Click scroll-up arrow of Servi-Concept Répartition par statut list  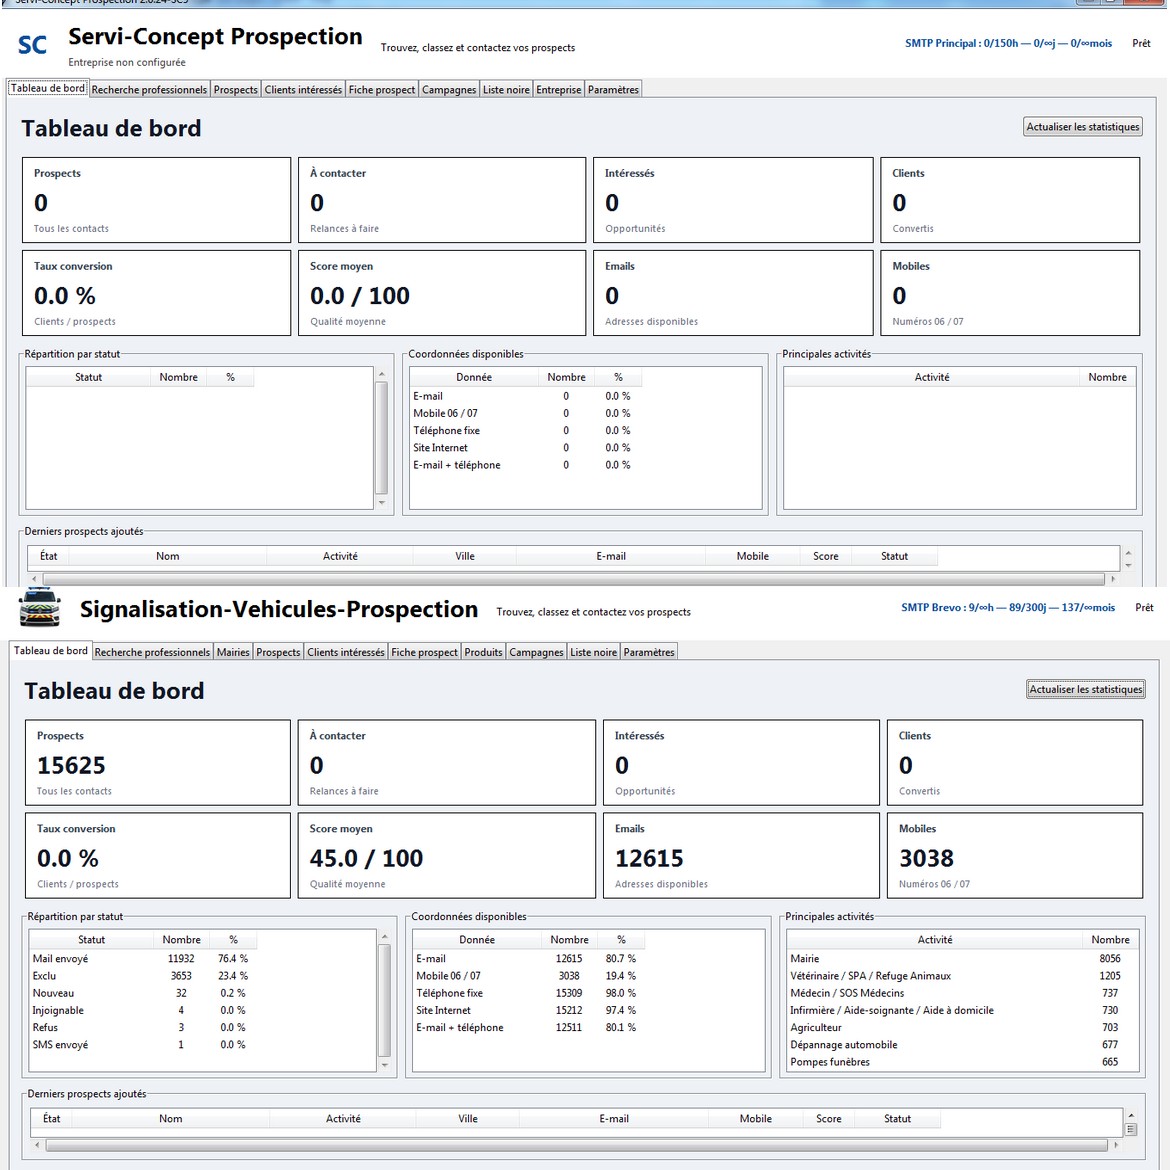pos(382,374)
